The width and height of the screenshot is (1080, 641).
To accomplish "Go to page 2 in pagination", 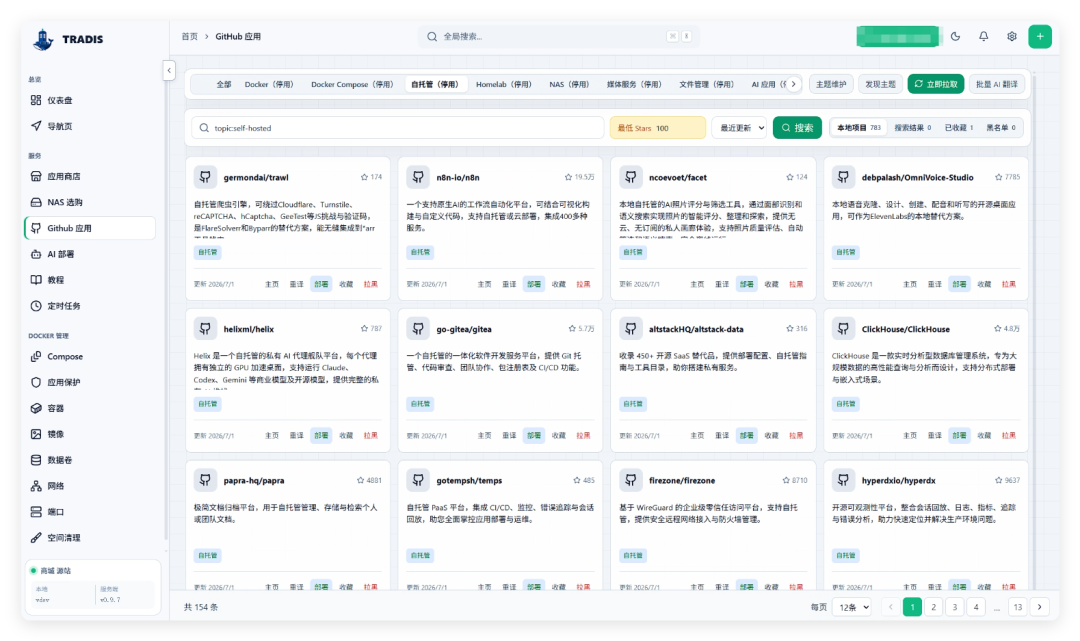I will tap(933, 607).
